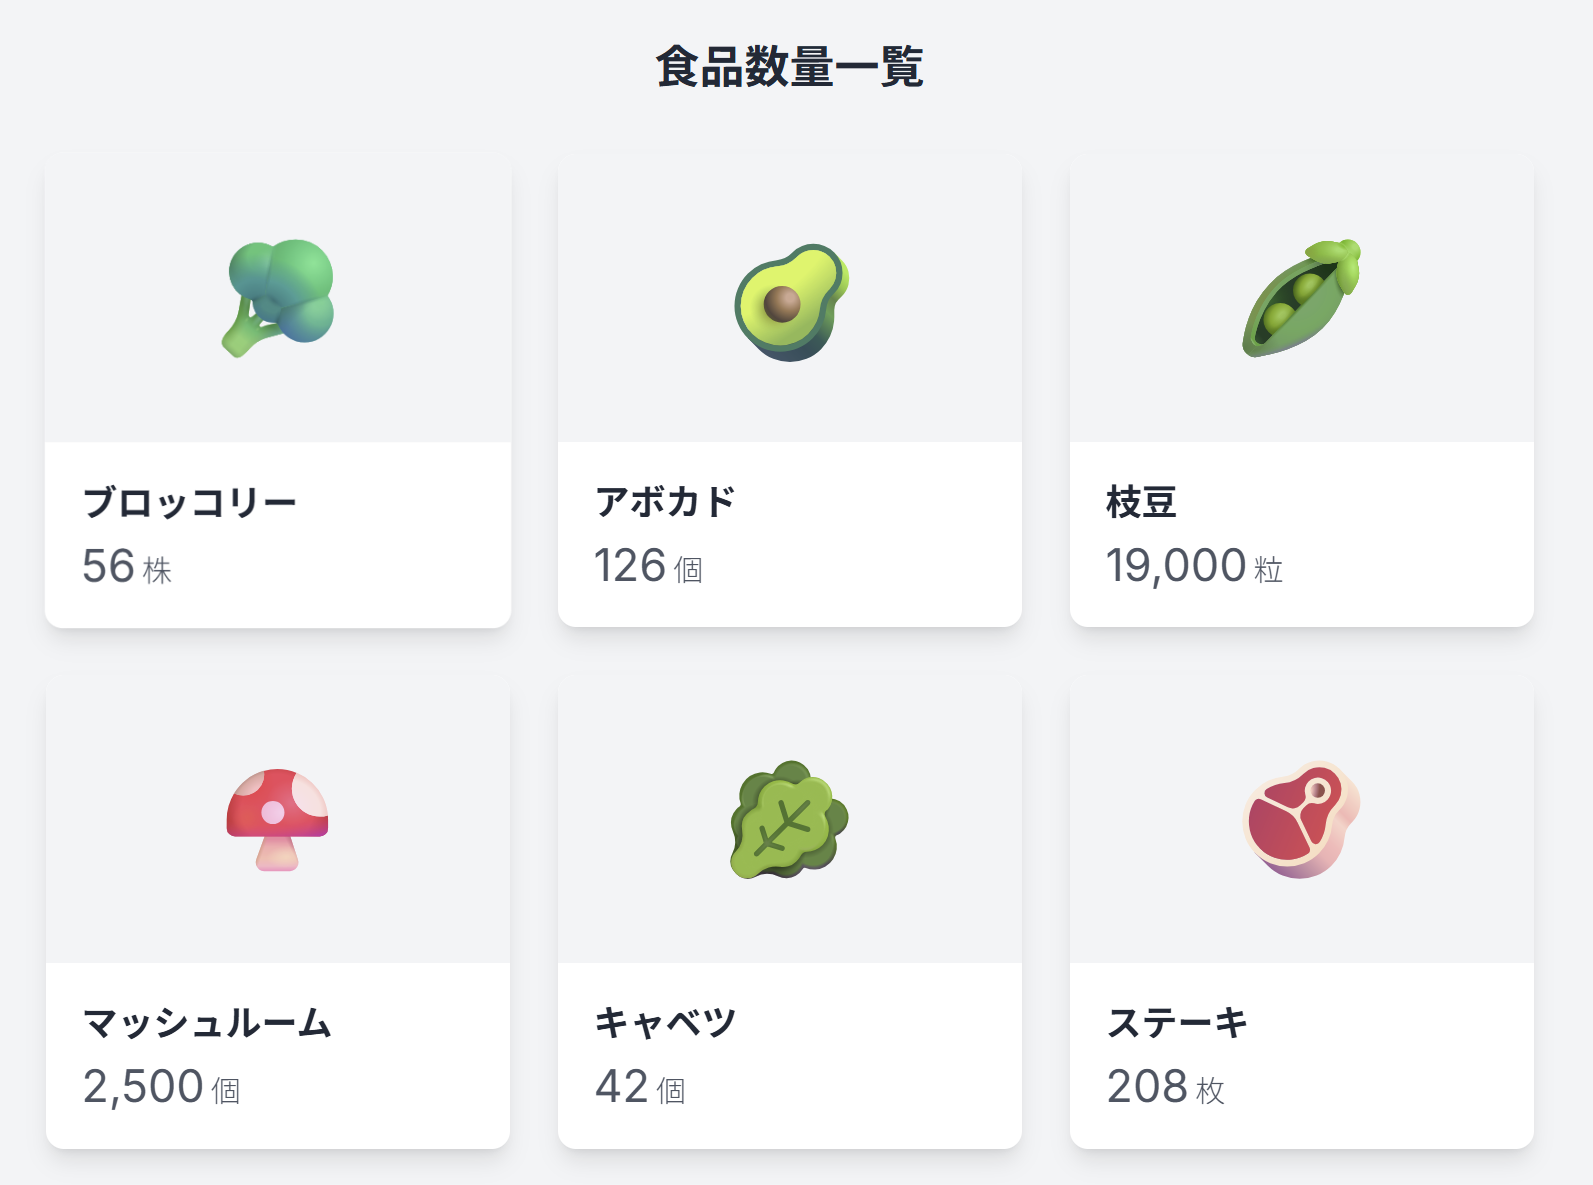Choose the キャベツ card title
1593x1185 pixels.
[x=665, y=1023]
